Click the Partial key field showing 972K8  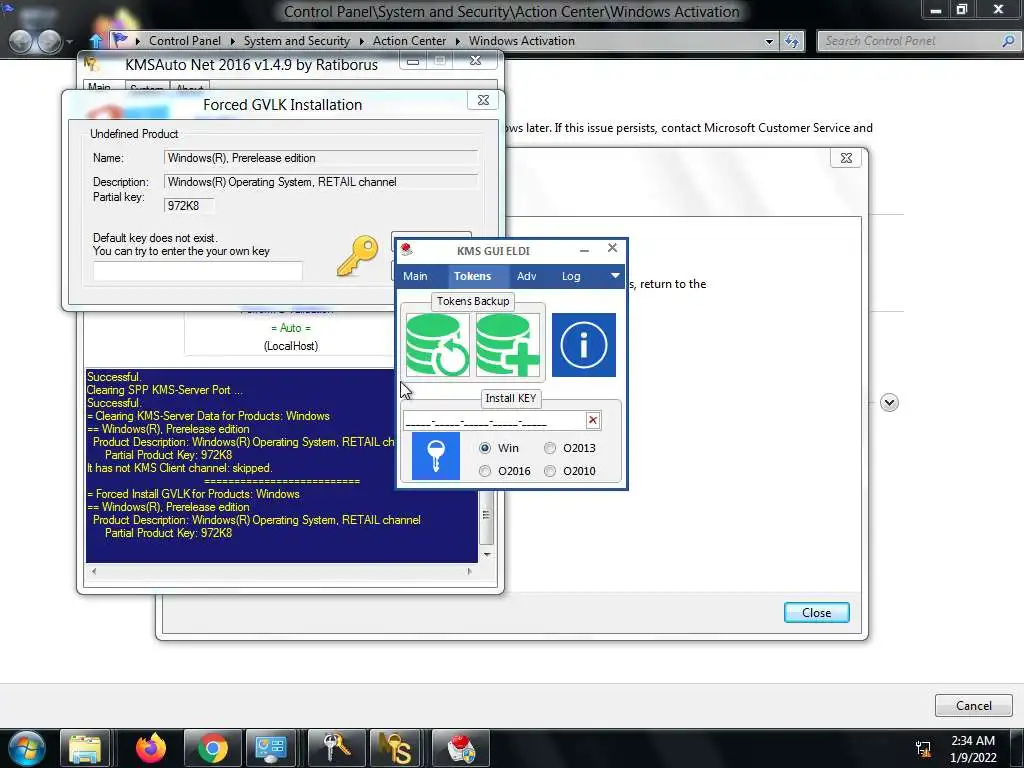189,206
